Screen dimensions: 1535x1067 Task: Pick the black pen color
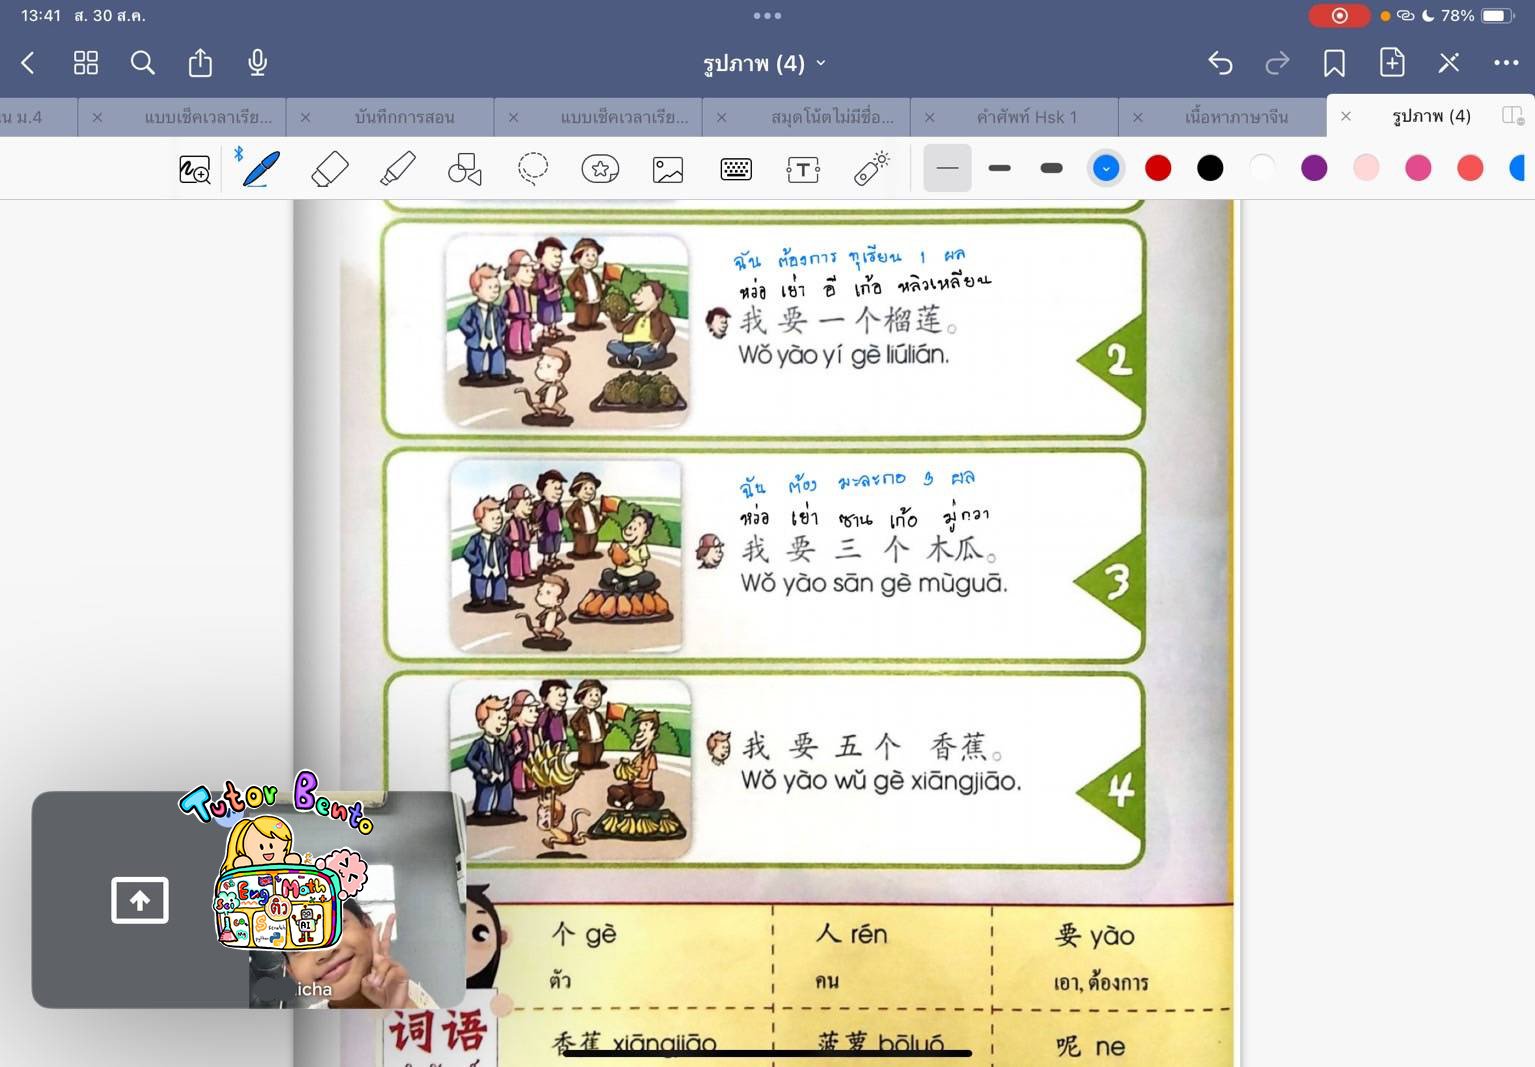click(1210, 168)
